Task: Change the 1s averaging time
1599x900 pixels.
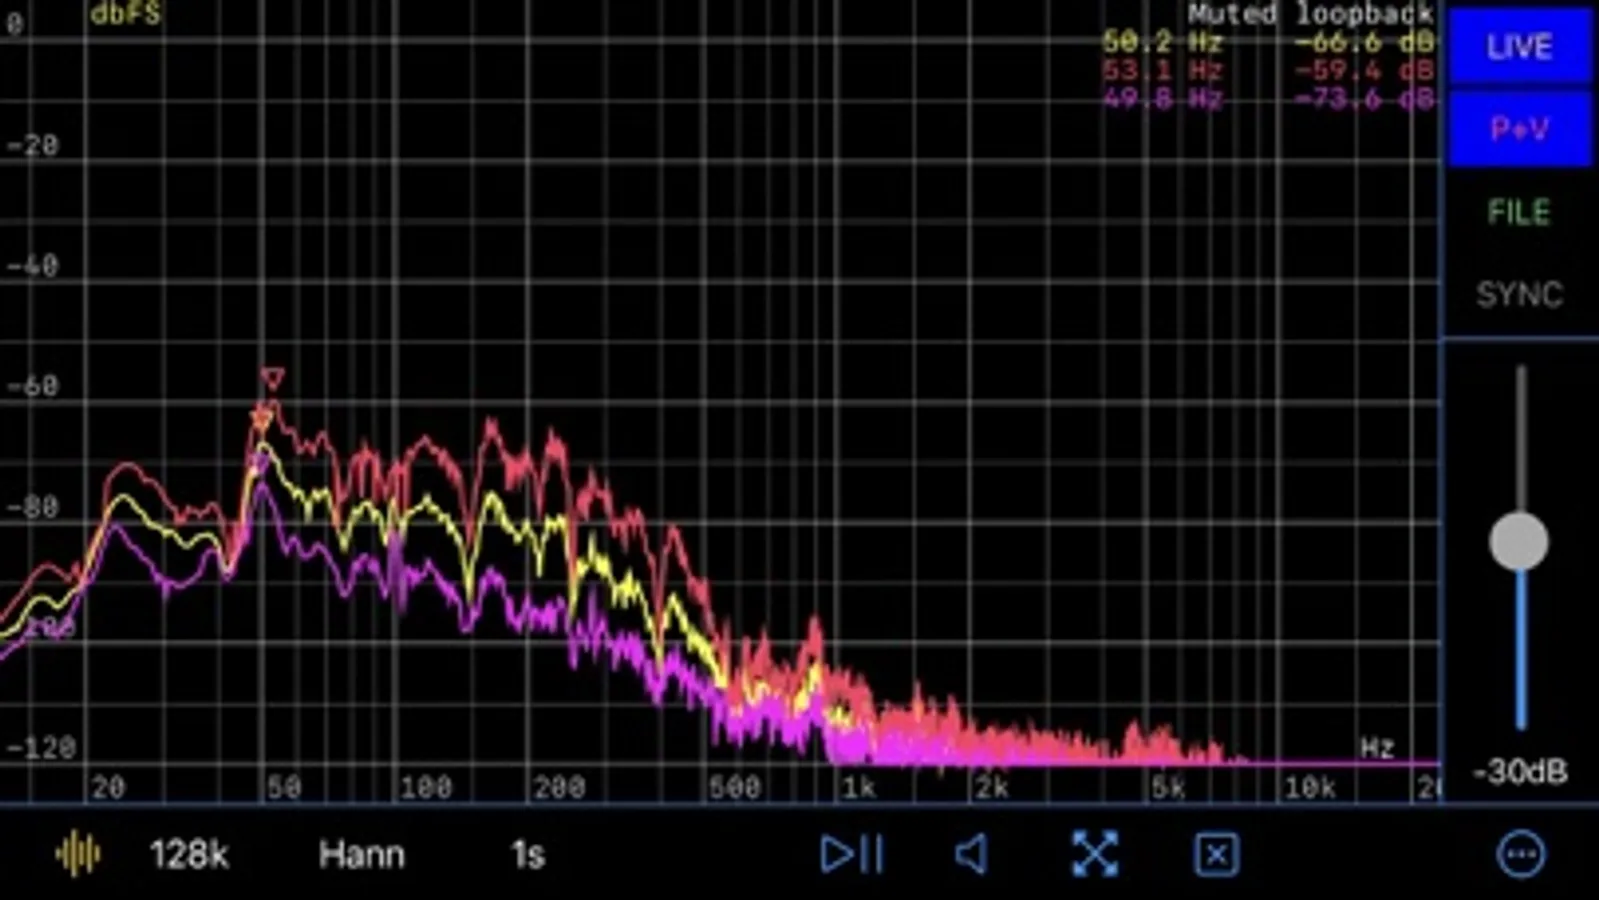Action: pyautogui.click(x=527, y=855)
